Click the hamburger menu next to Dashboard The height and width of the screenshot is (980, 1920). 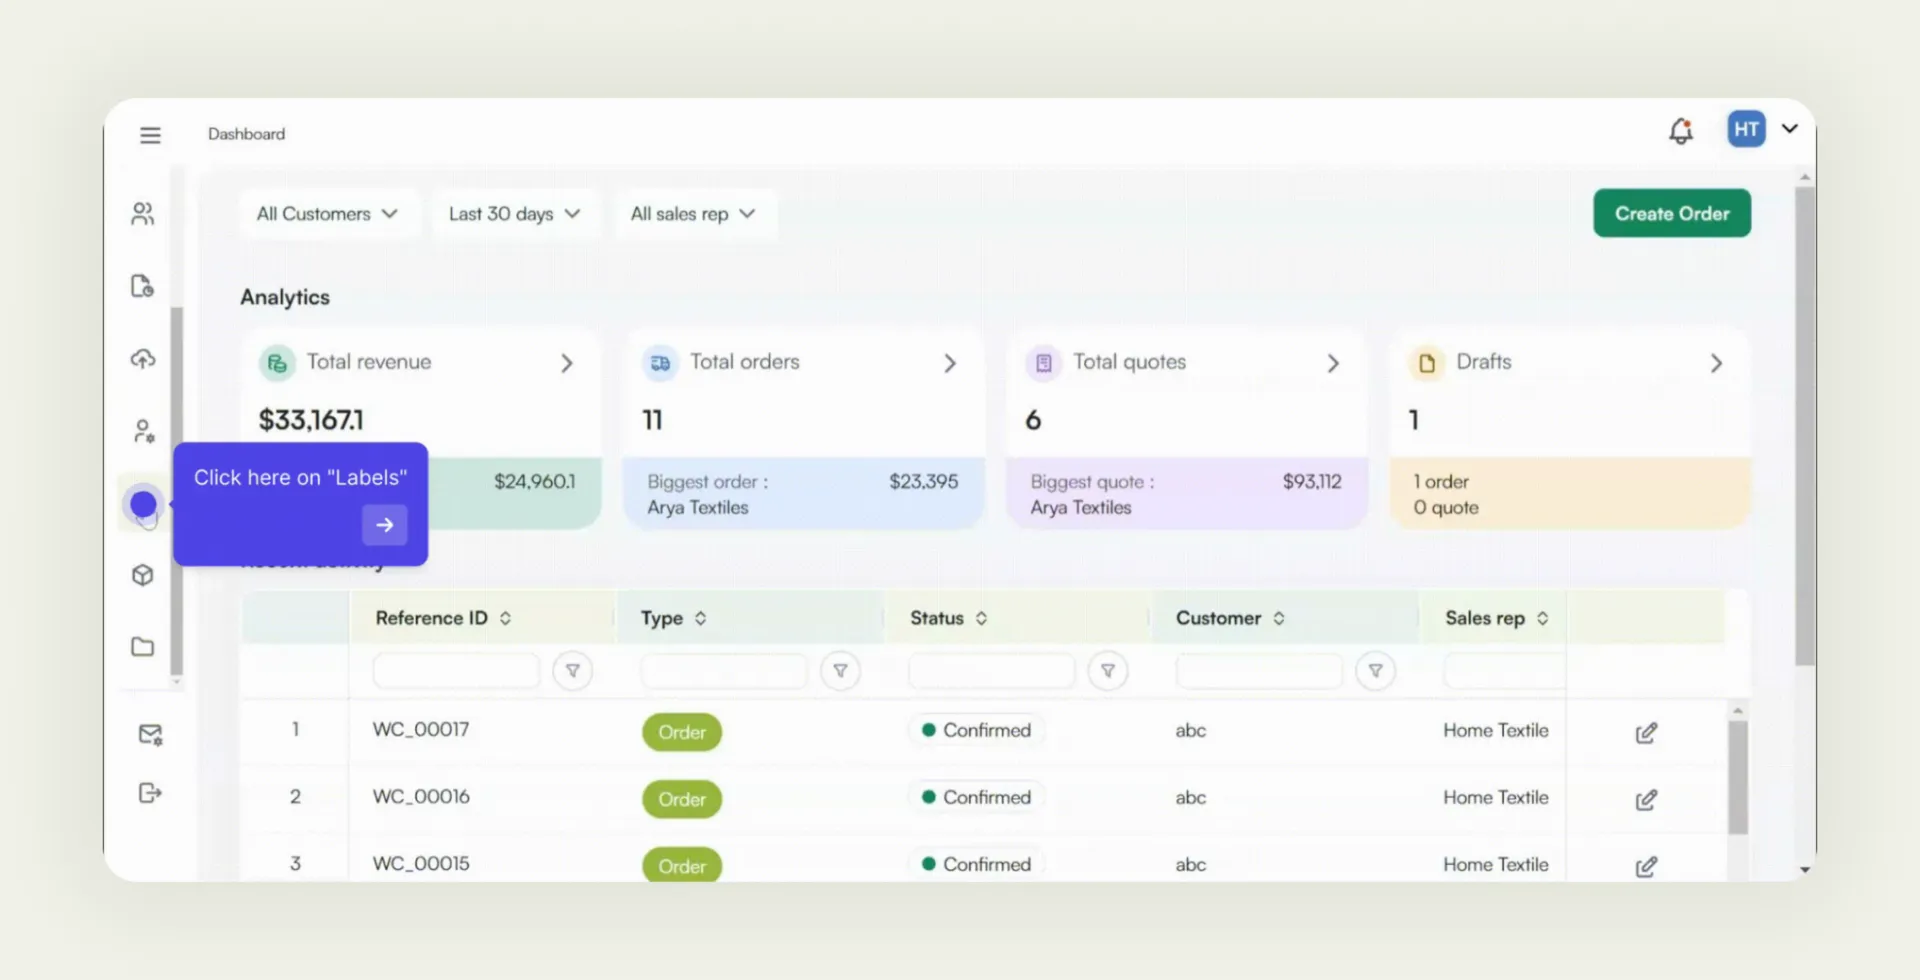[x=150, y=134]
